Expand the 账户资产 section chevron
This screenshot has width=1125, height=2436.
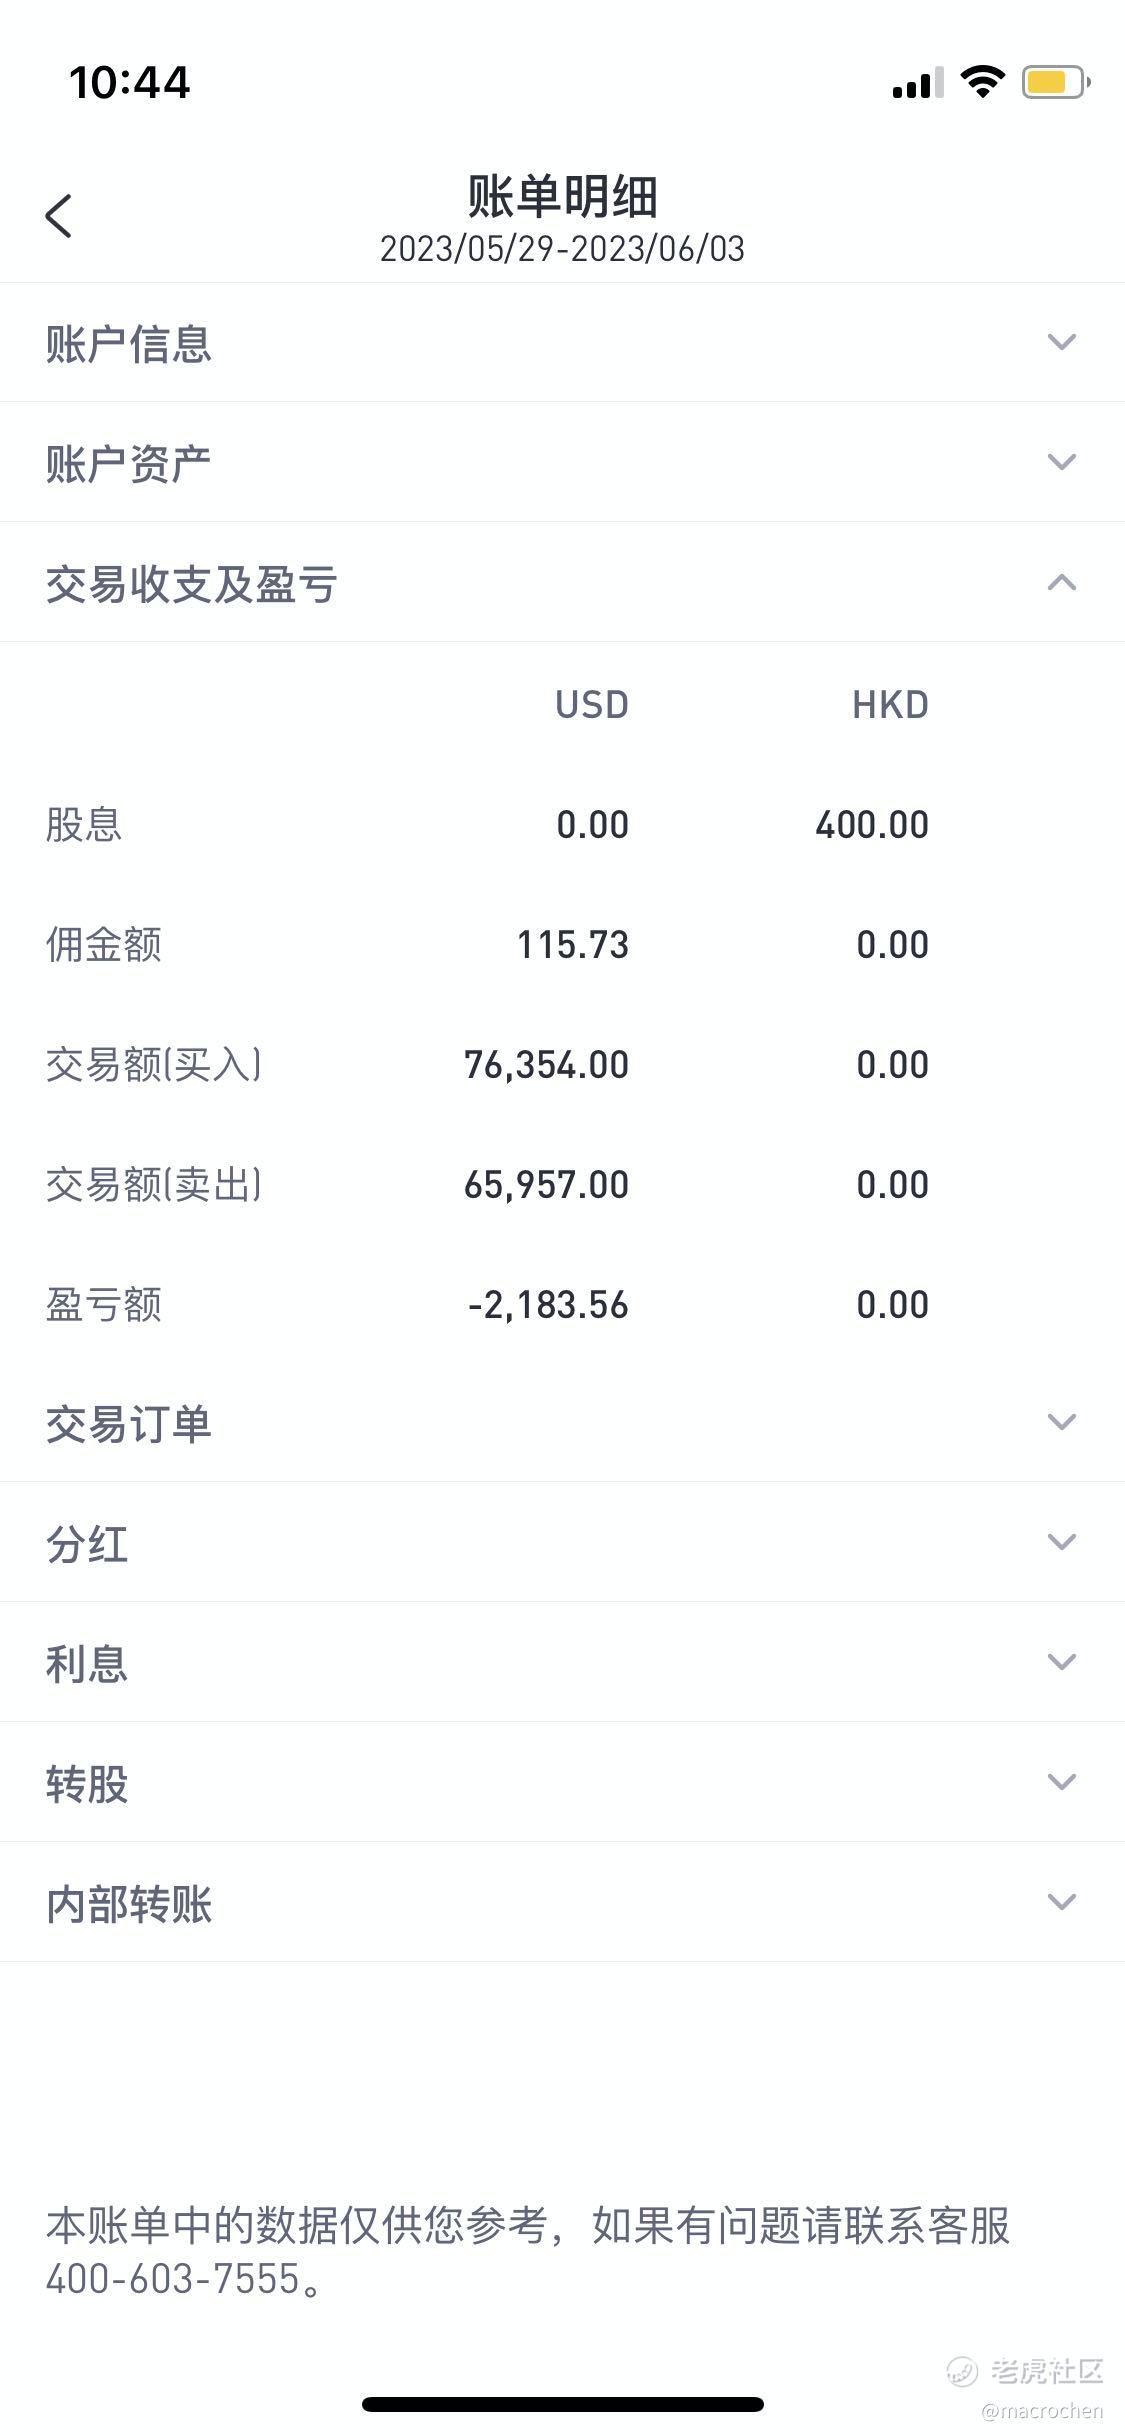1061,462
